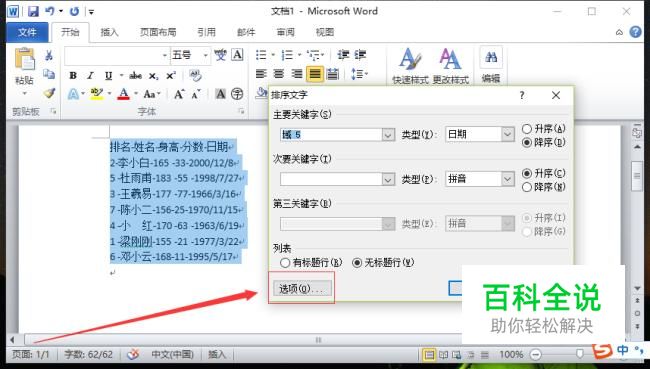Center align text in paragraph group
Screen dimensions: 650x369
pyautogui.click(x=279, y=74)
